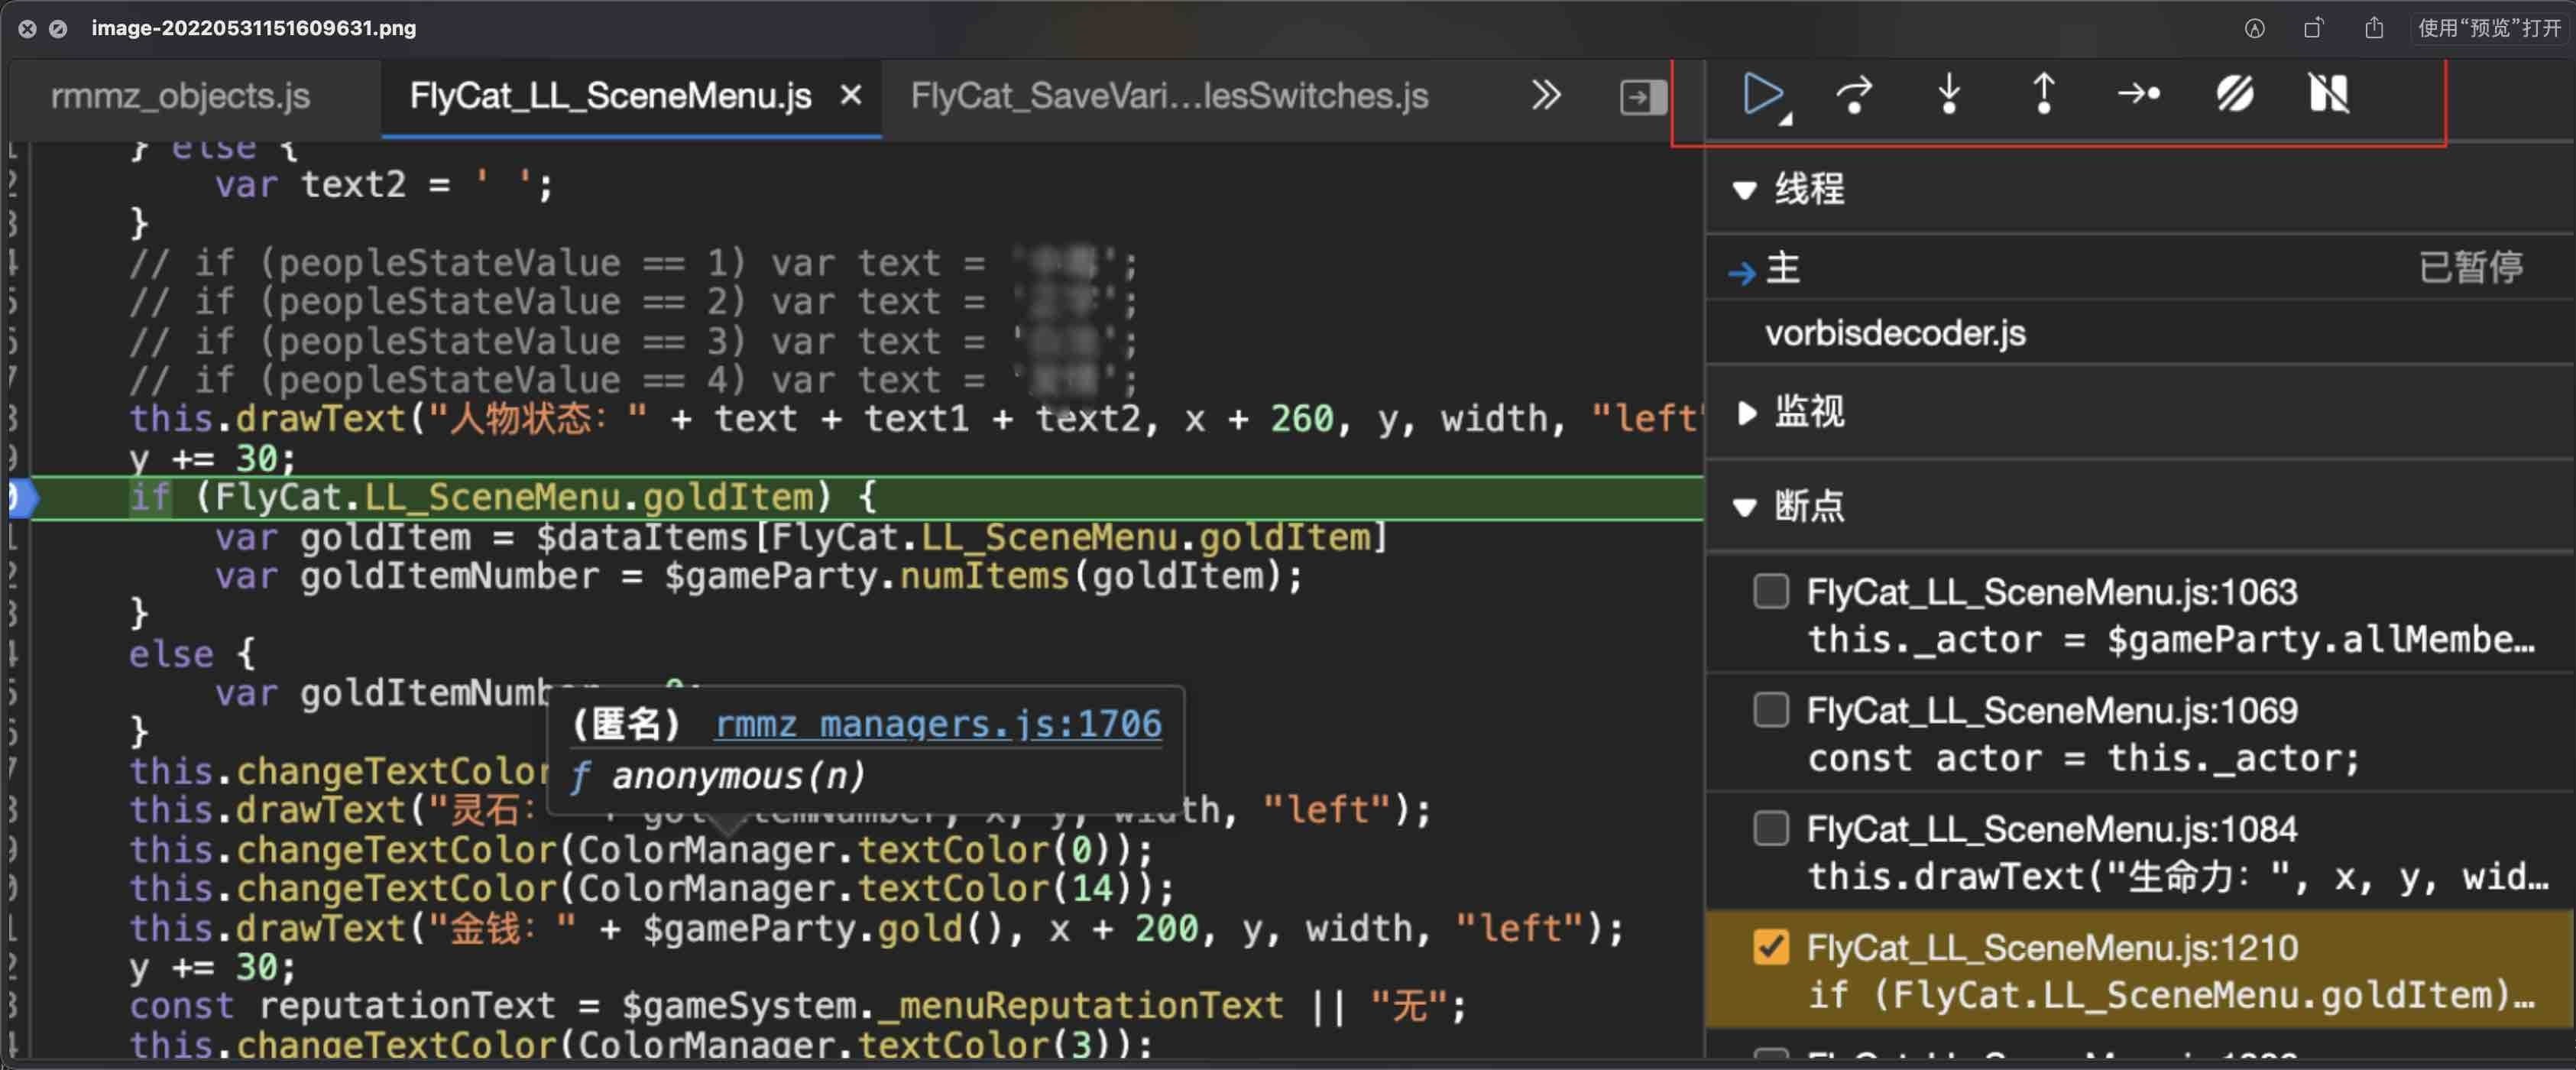The image size is (2576, 1070).
Task: Resume script execution with the play icon
Action: coord(1763,95)
